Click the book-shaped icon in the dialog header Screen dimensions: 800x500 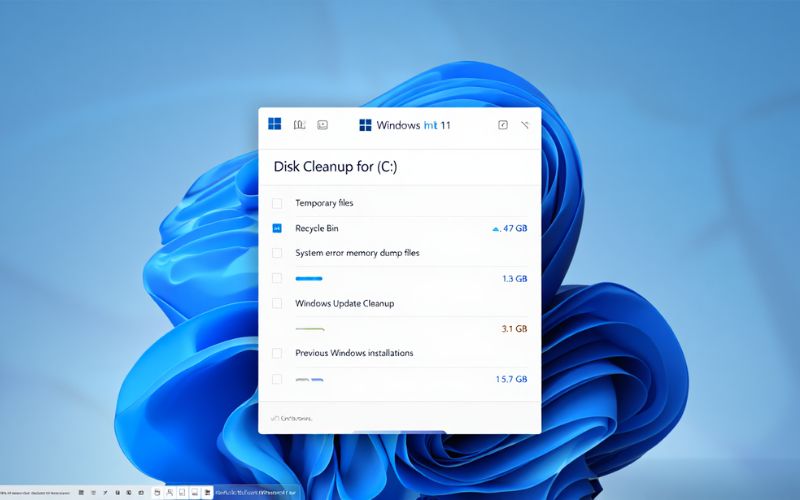tap(299, 124)
